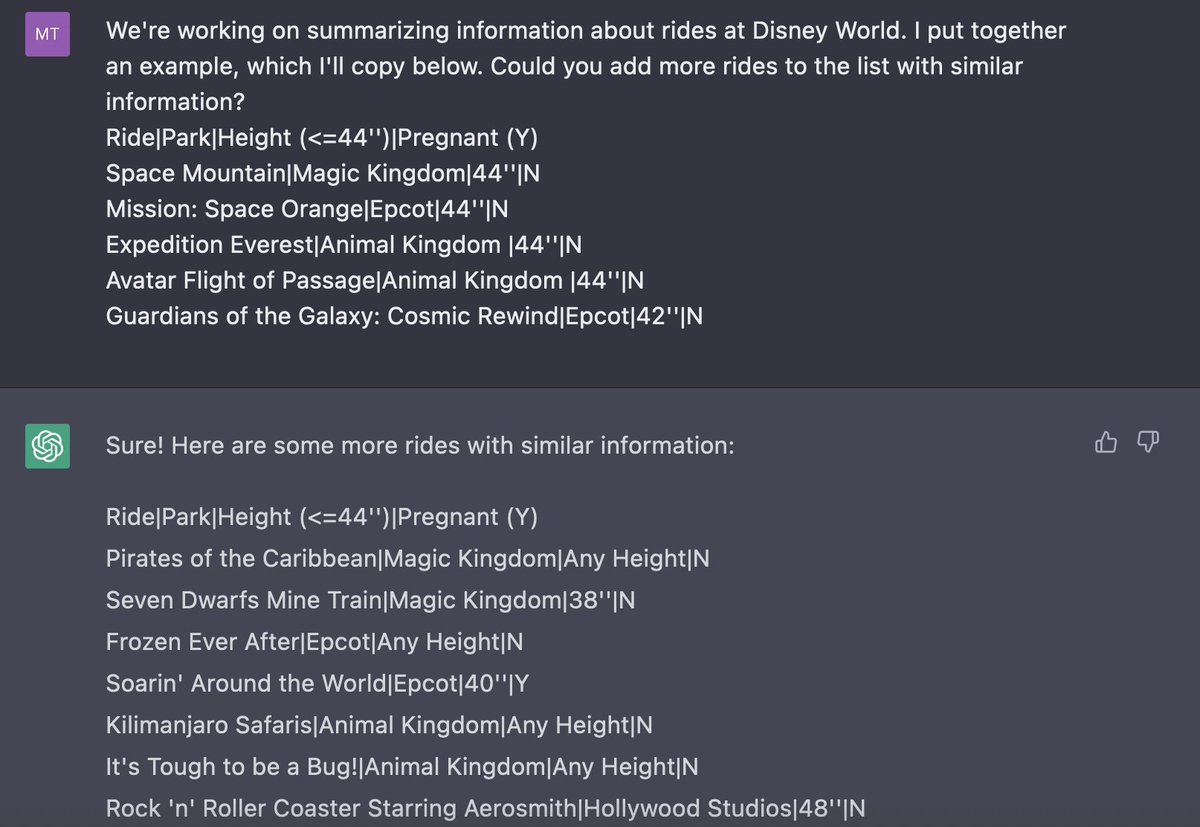Screen dimensions: 1200x827
Task: Click the green ChatGPT logo avatar
Action: pos(47,445)
